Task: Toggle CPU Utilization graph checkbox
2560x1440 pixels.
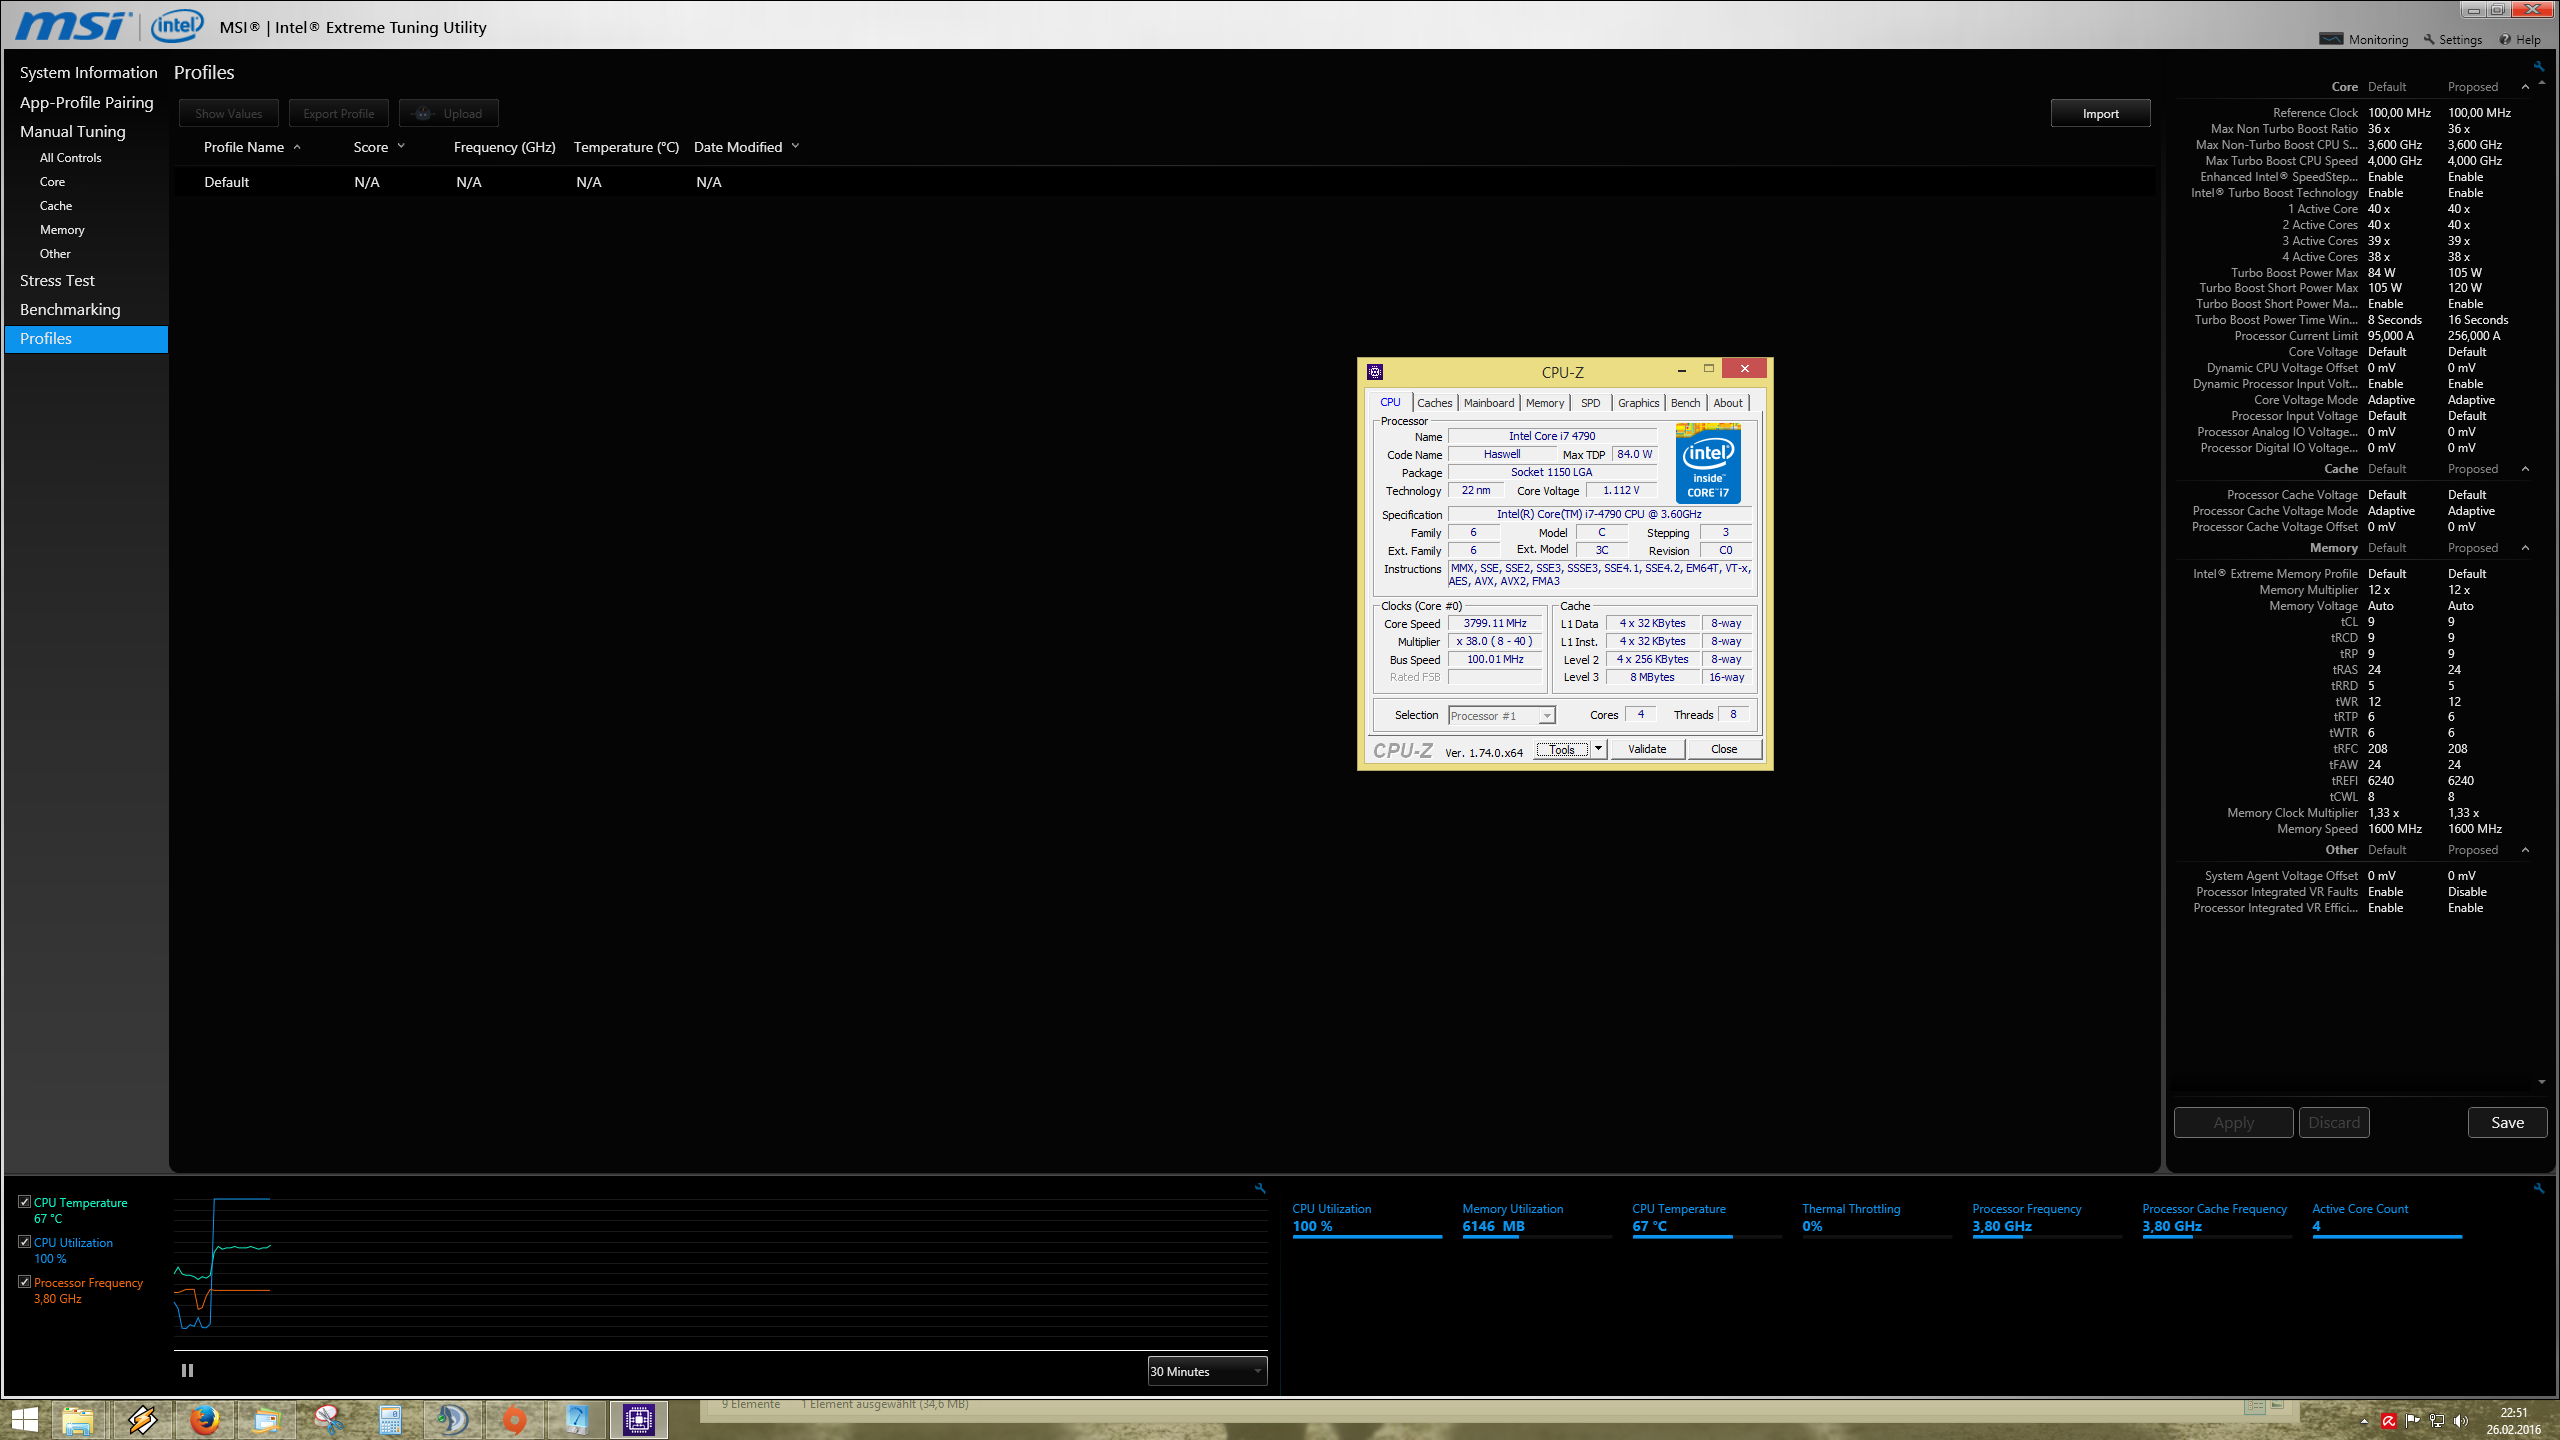Action: pos(25,1242)
